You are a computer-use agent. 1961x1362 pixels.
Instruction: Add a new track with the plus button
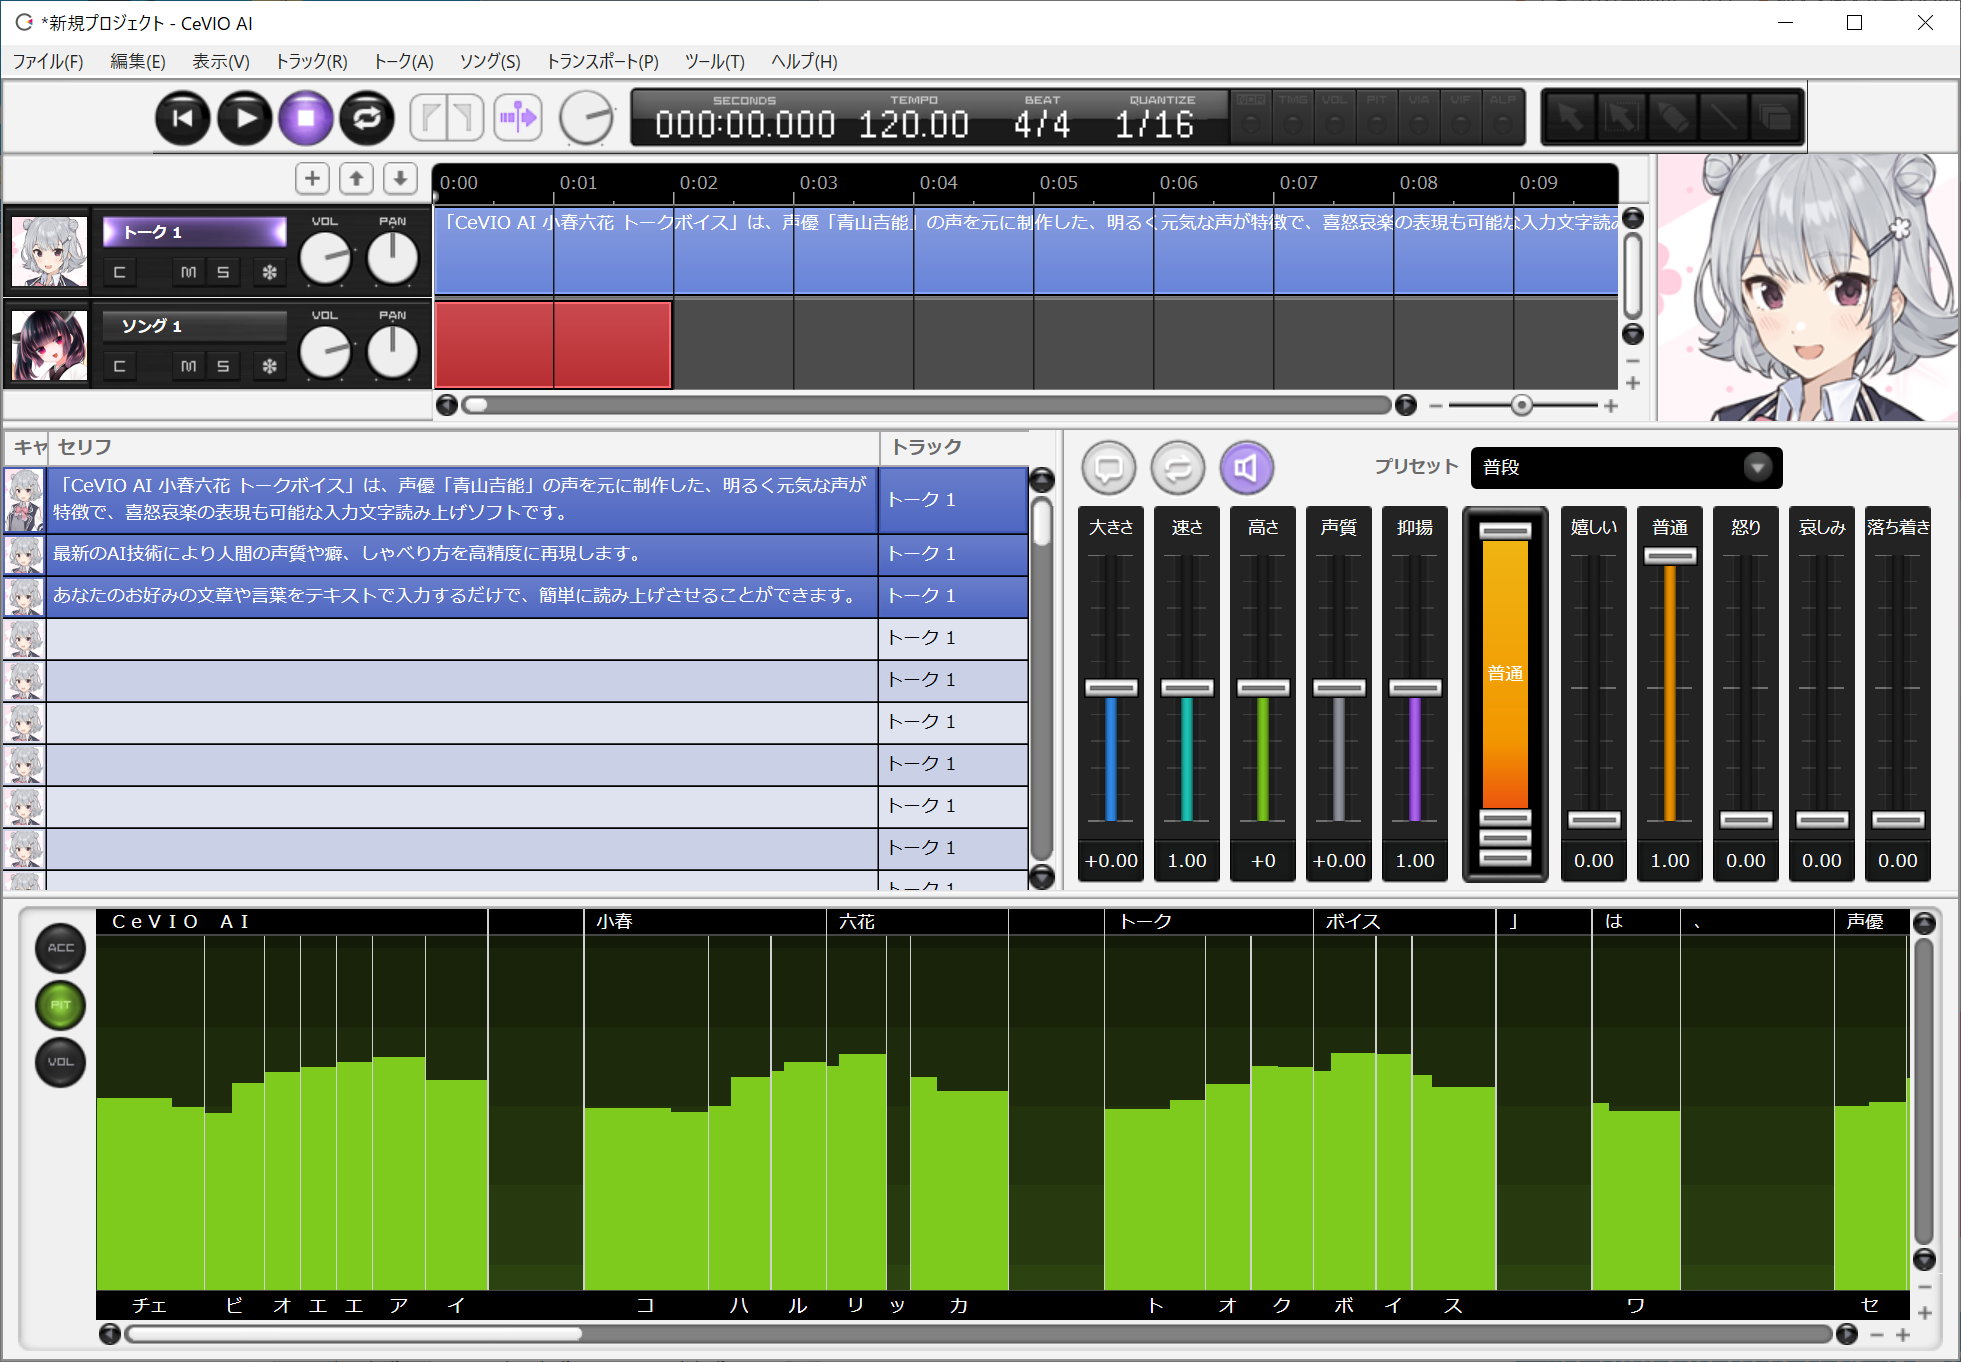tap(312, 178)
